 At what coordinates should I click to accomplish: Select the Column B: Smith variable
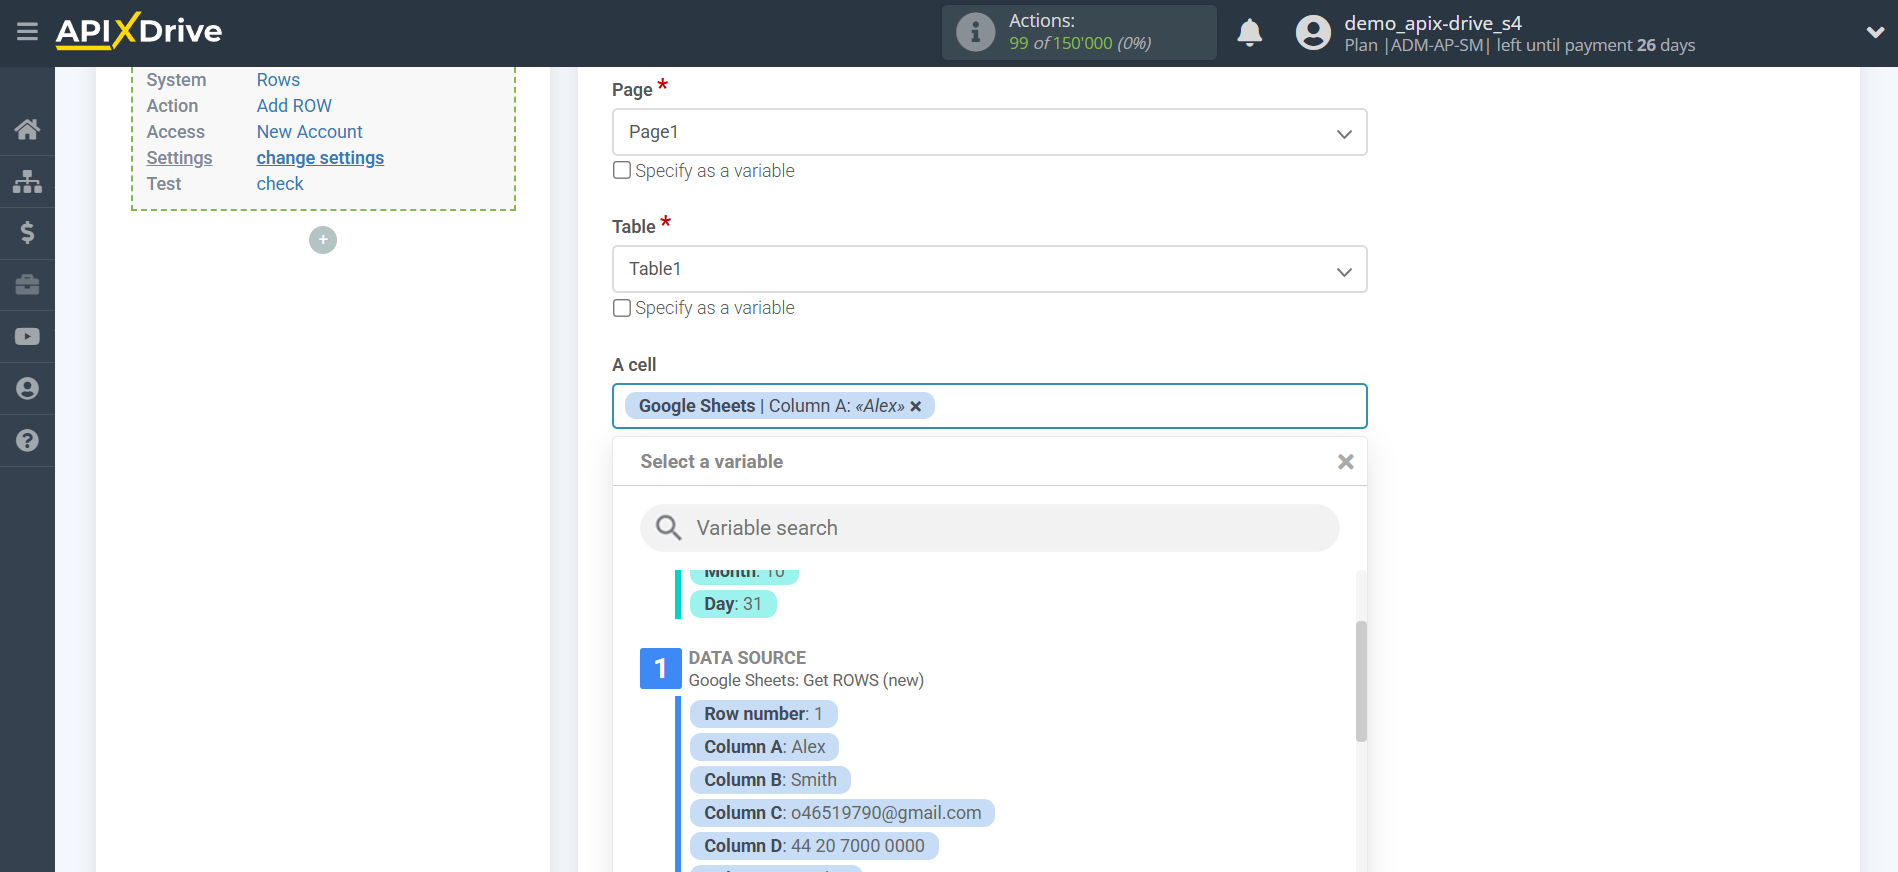click(x=770, y=780)
